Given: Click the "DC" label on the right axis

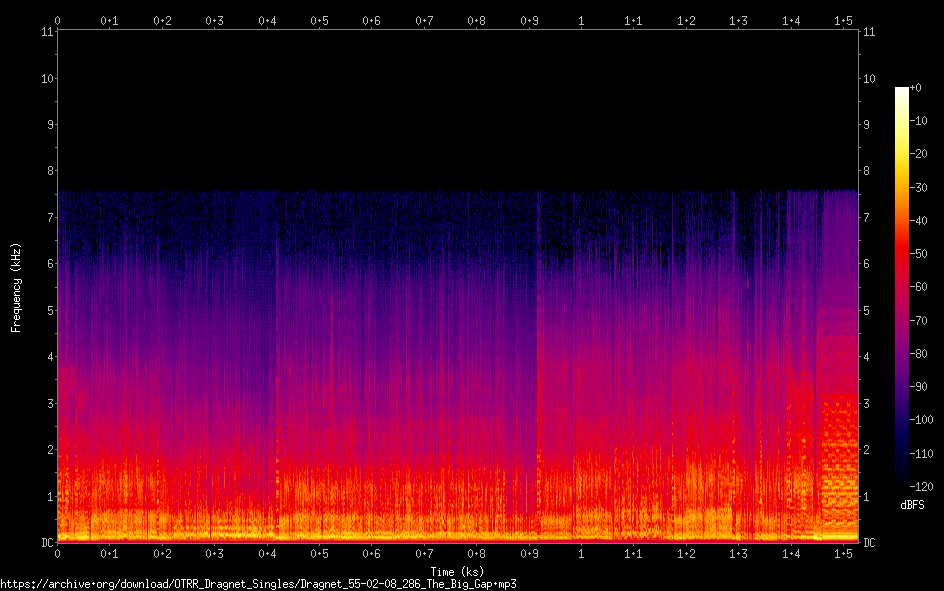Looking at the screenshot, I should click(x=870, y=543).
